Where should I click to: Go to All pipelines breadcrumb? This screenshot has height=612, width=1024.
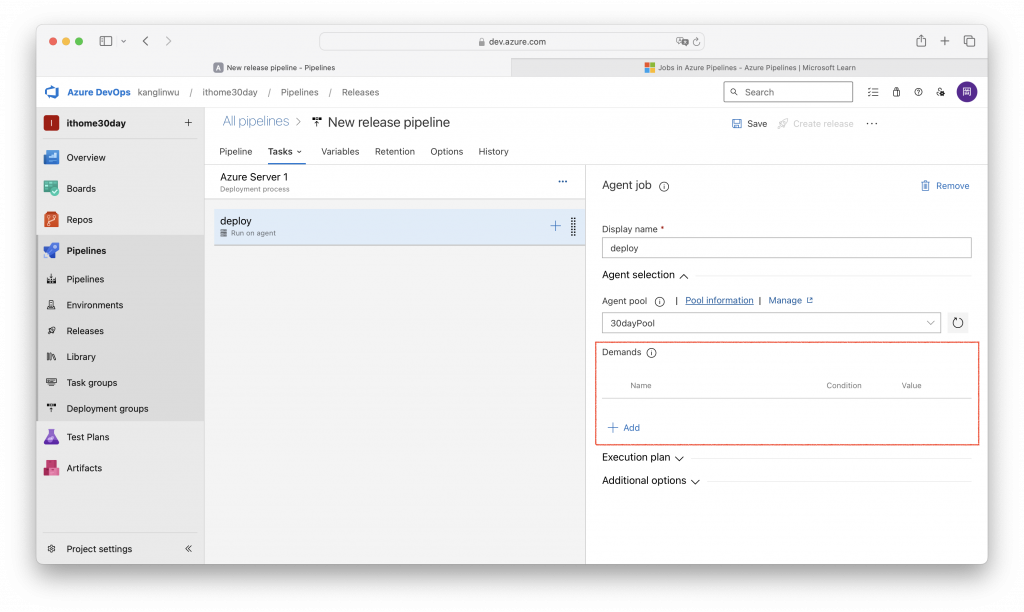(x=255, y=121)
